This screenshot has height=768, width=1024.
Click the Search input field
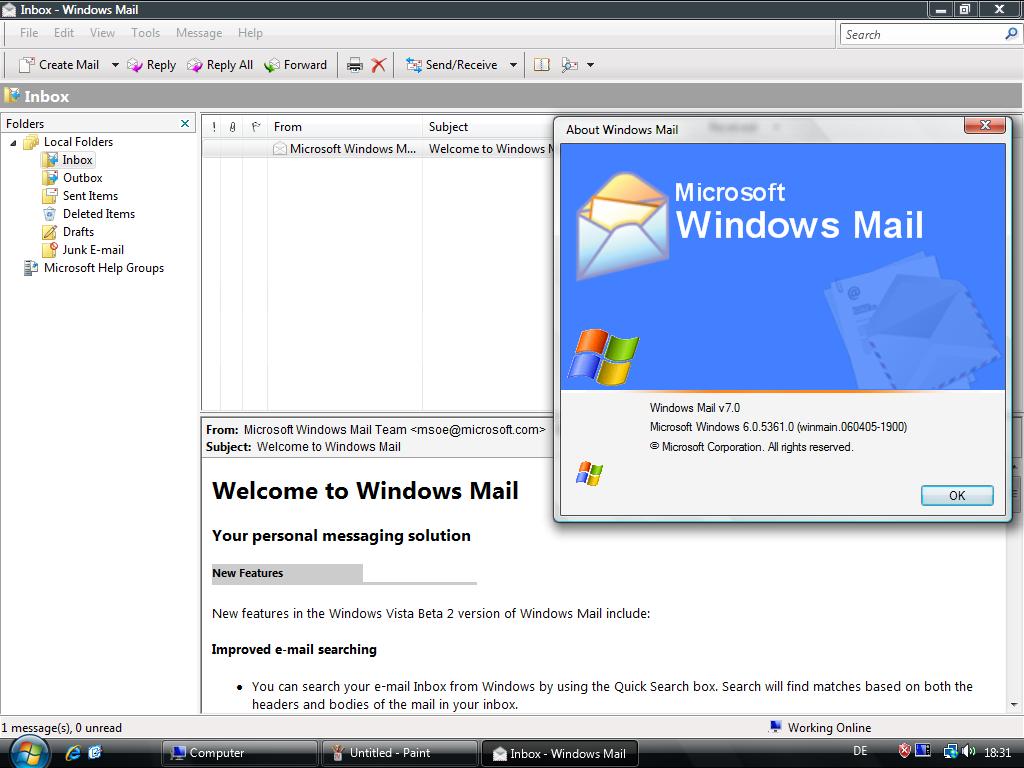pyautogui.click(x=921, y=34)
